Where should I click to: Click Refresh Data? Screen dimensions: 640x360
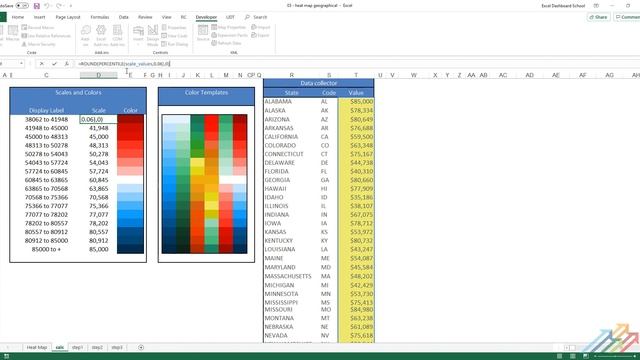pyautogui.click(x=226, y=43)
